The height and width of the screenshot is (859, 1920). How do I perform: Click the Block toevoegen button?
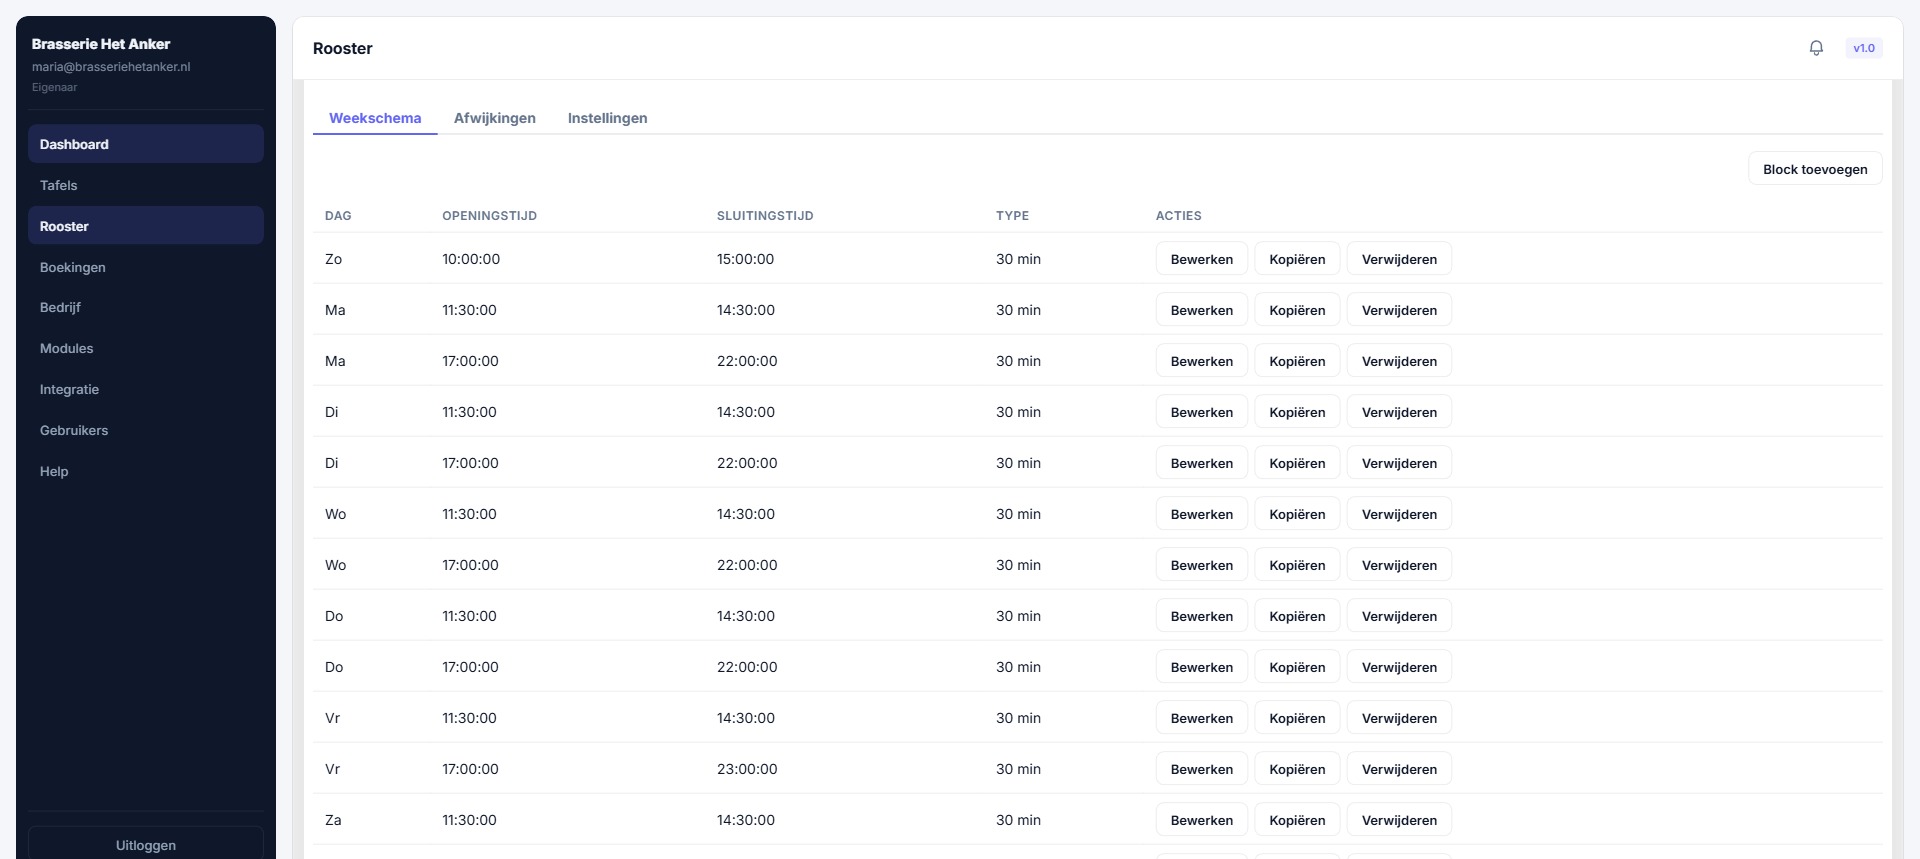click(x=1814, y=169)
